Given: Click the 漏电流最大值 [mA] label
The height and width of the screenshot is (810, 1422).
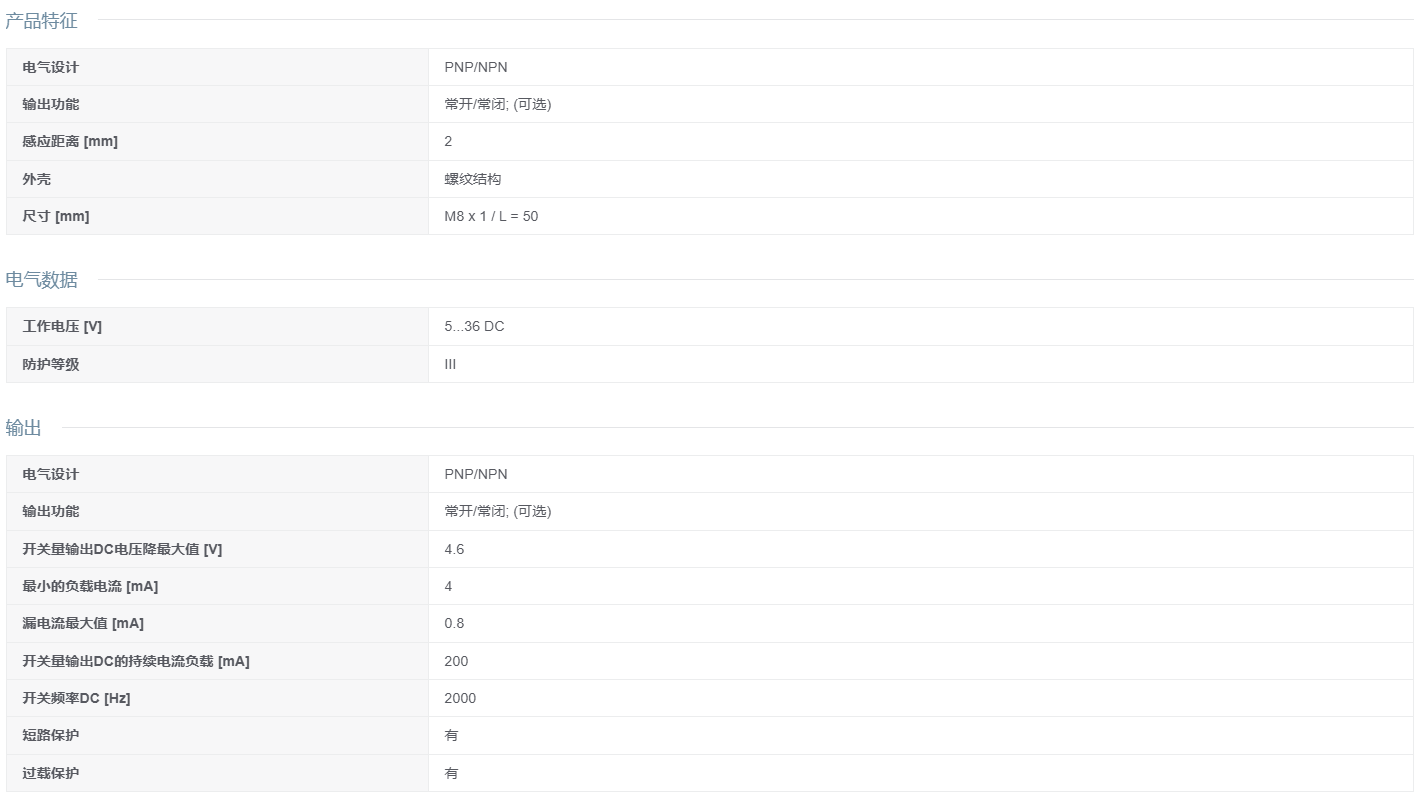Looking at the screenshot, I should [x=83, y=623].
